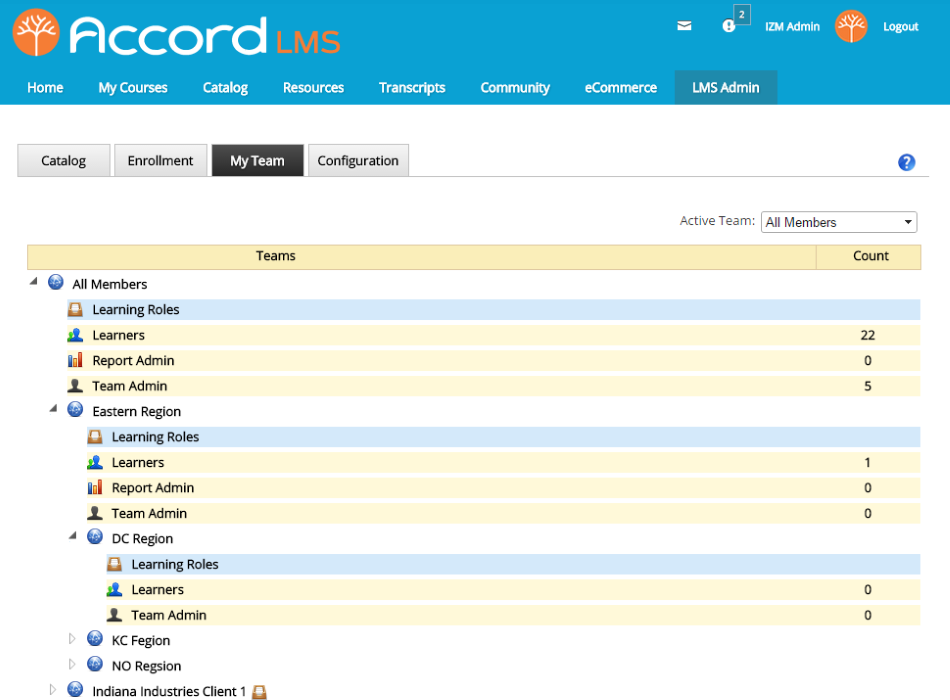Click the Logout link

coord(900,27)
